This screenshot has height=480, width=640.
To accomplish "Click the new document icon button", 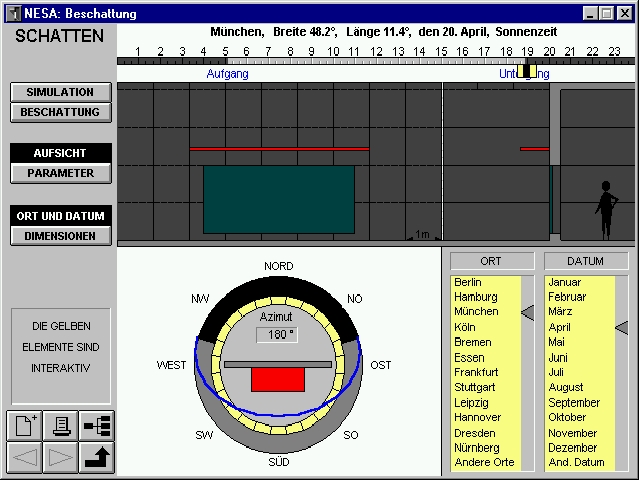I will coord(24,425).
